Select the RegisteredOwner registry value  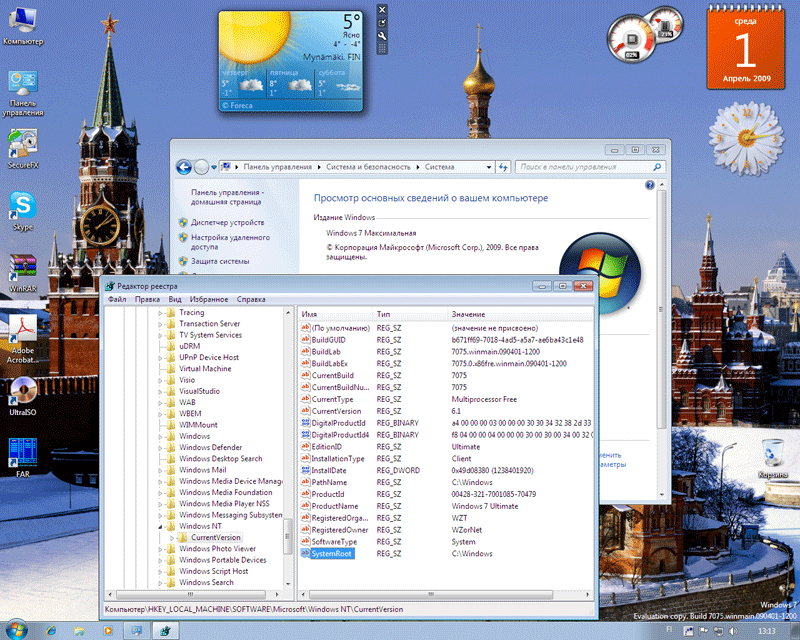(340, 530)
